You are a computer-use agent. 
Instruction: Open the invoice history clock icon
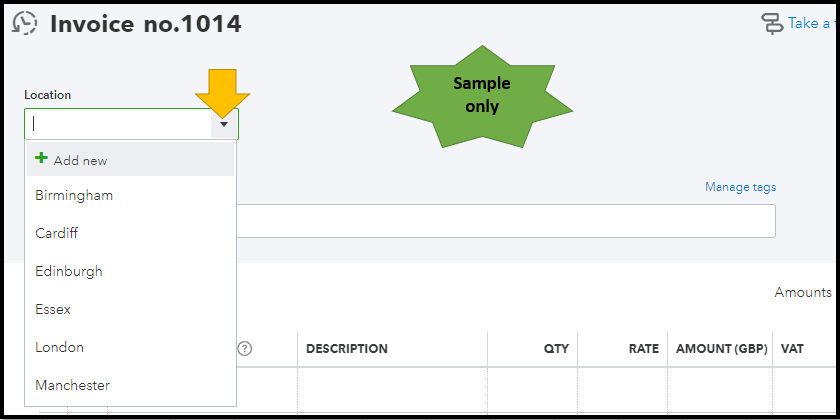[26, 23]
